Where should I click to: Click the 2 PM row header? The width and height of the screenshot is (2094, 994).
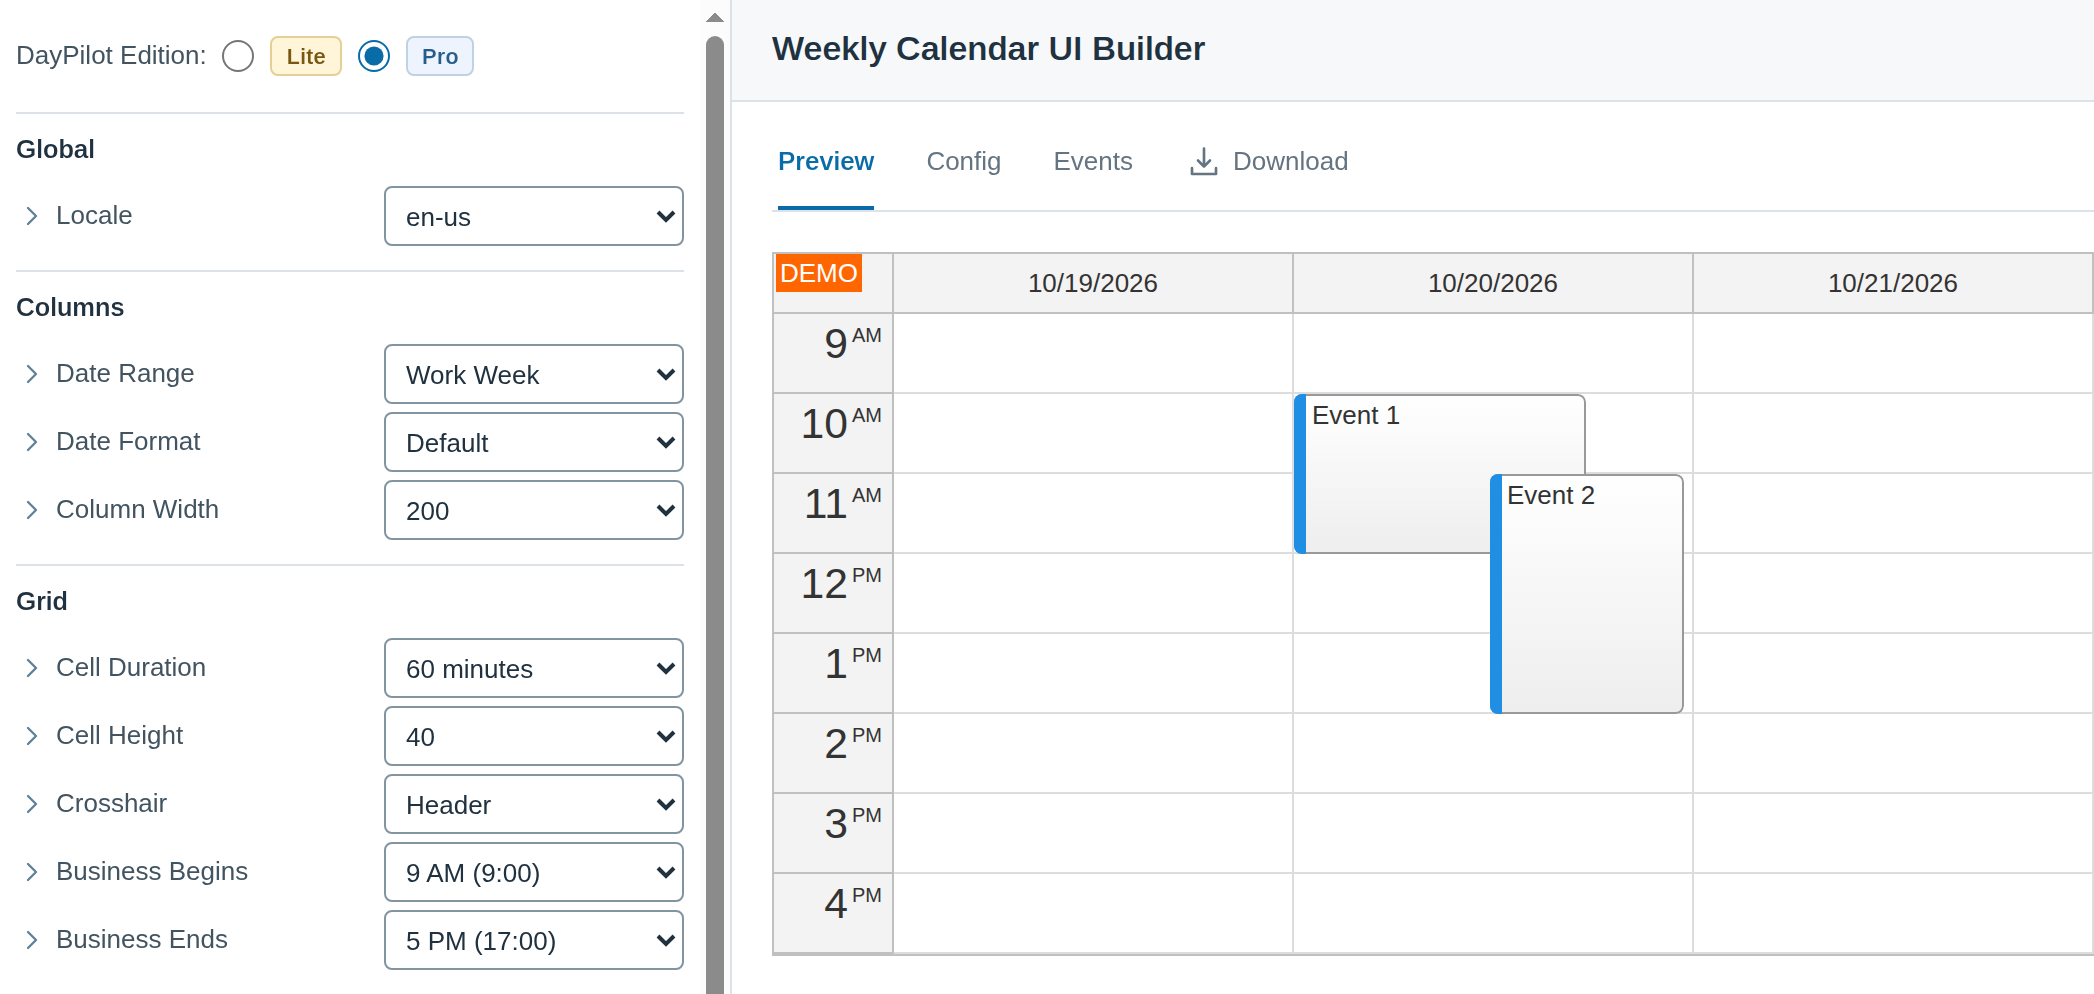833,753
